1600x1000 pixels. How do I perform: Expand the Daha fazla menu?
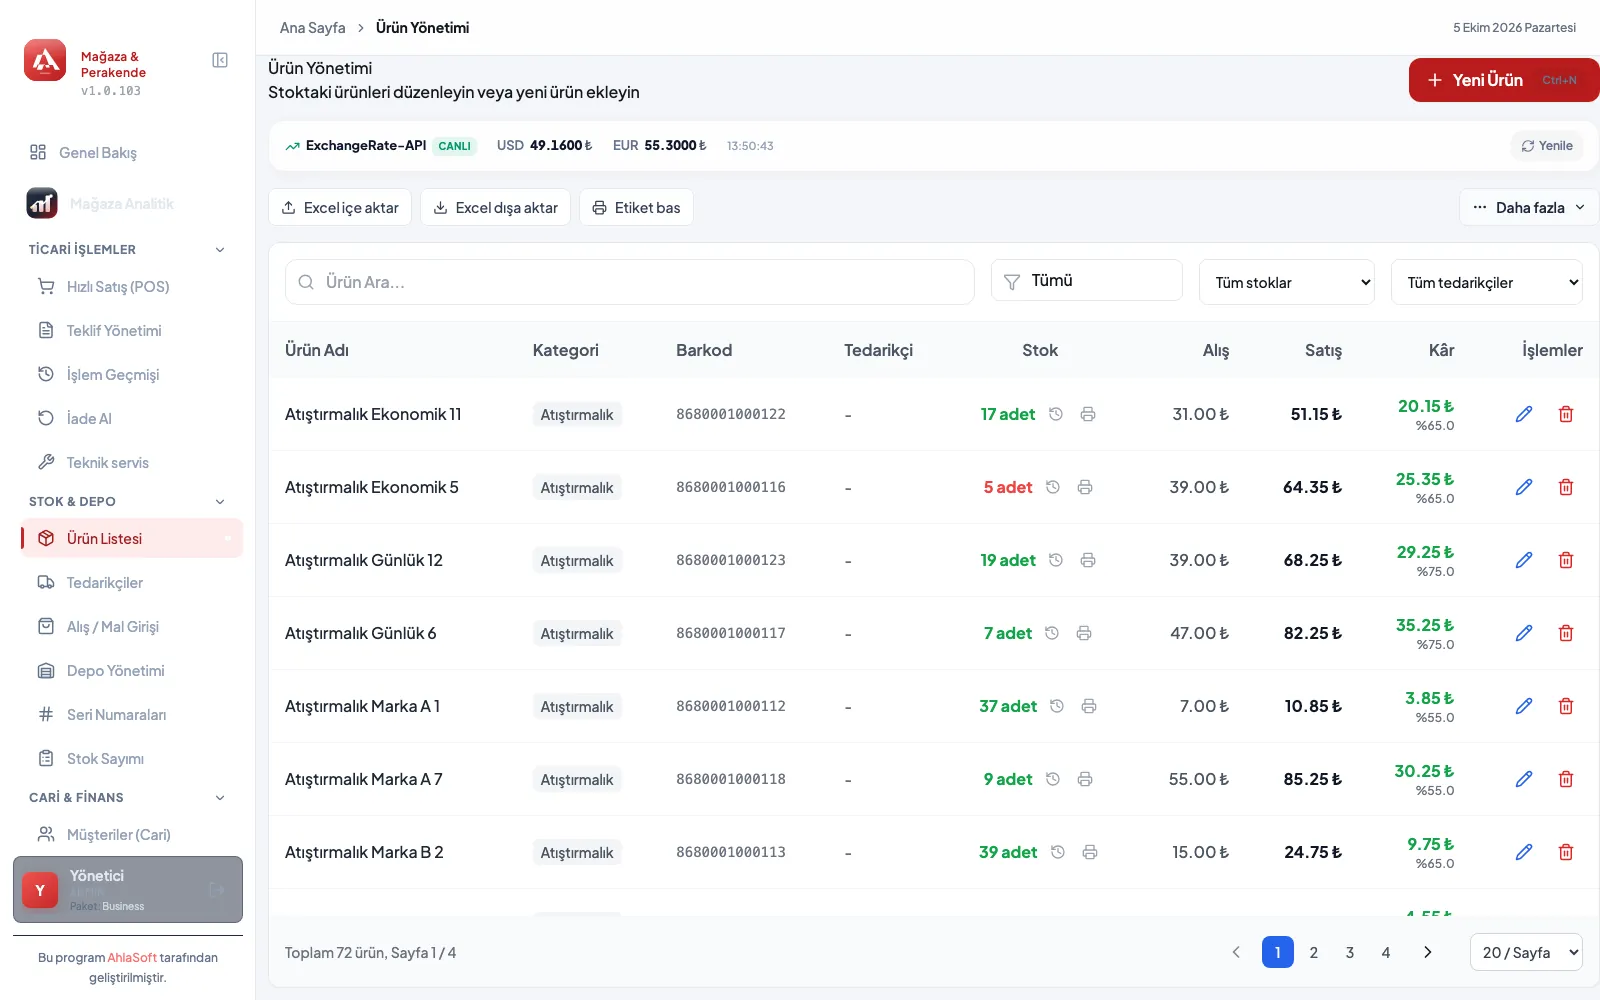1529,207
